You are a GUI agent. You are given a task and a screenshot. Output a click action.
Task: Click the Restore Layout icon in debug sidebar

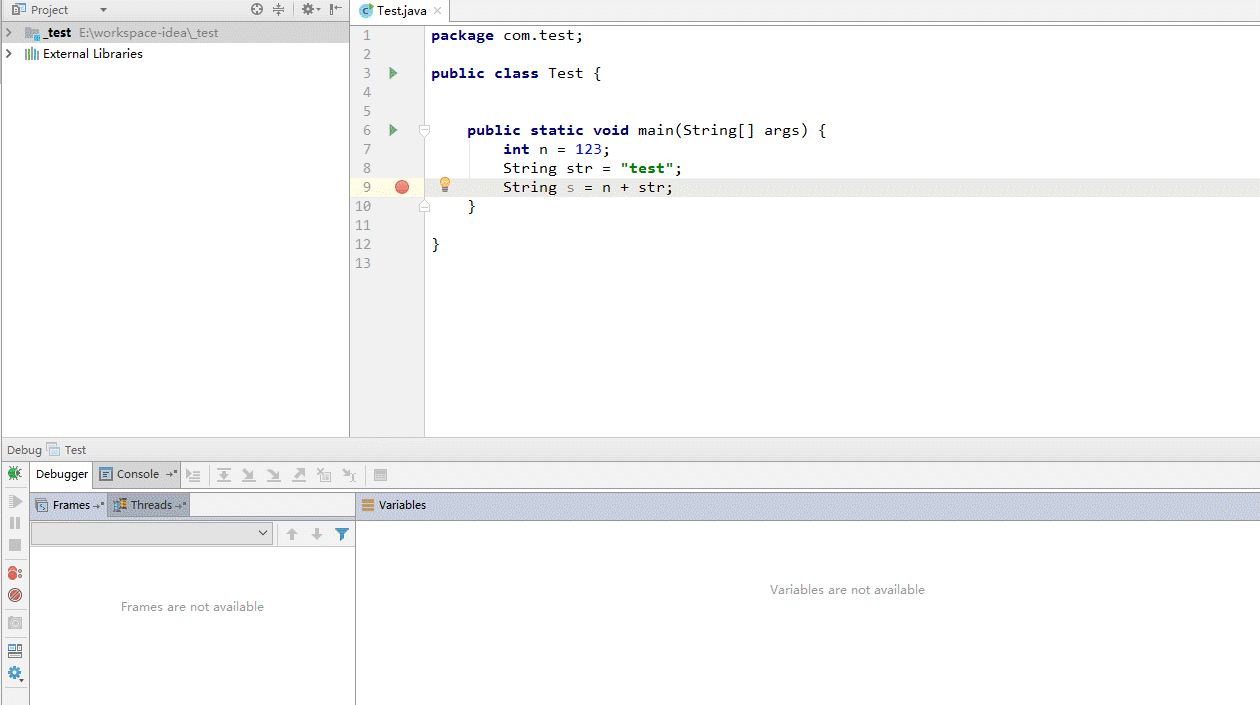14,650
